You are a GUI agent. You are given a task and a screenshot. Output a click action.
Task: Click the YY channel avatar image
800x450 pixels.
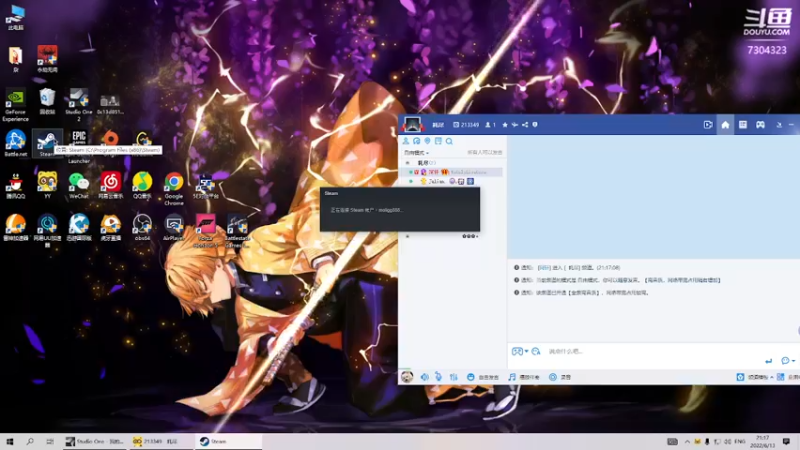tap(412, 124)
